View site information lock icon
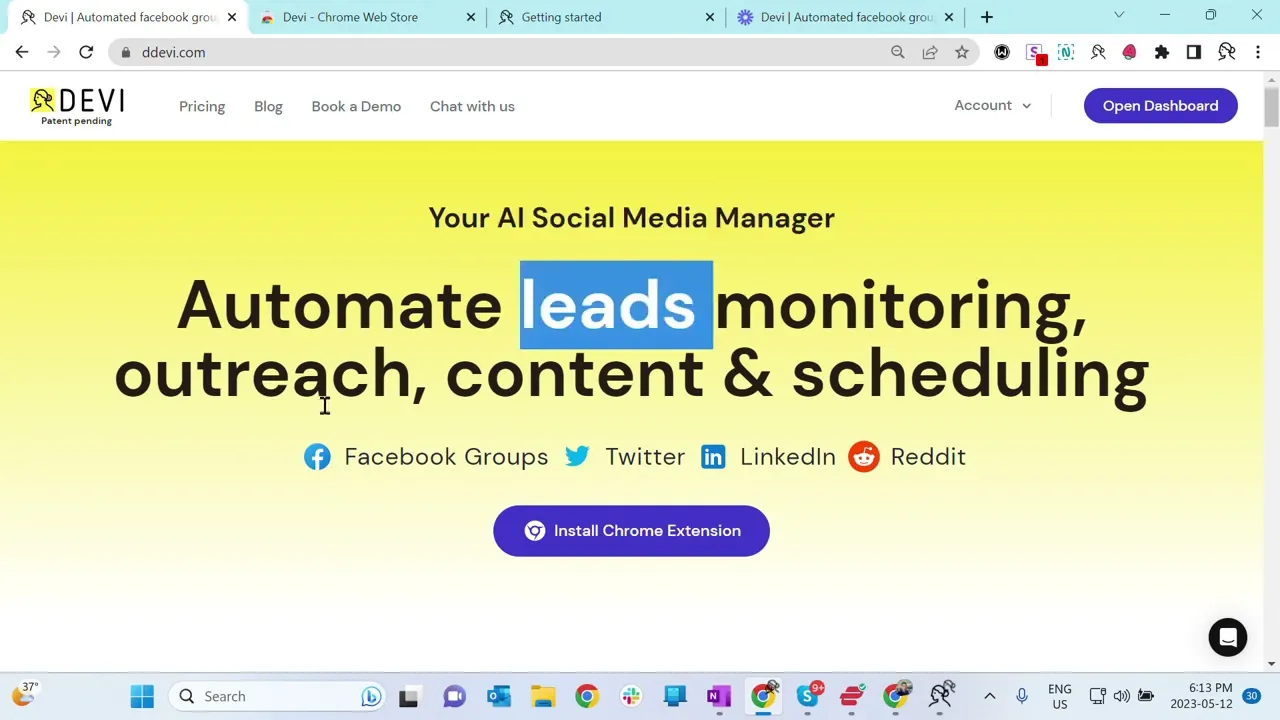This screenshot has height=720, width=1280. (126, 52)
